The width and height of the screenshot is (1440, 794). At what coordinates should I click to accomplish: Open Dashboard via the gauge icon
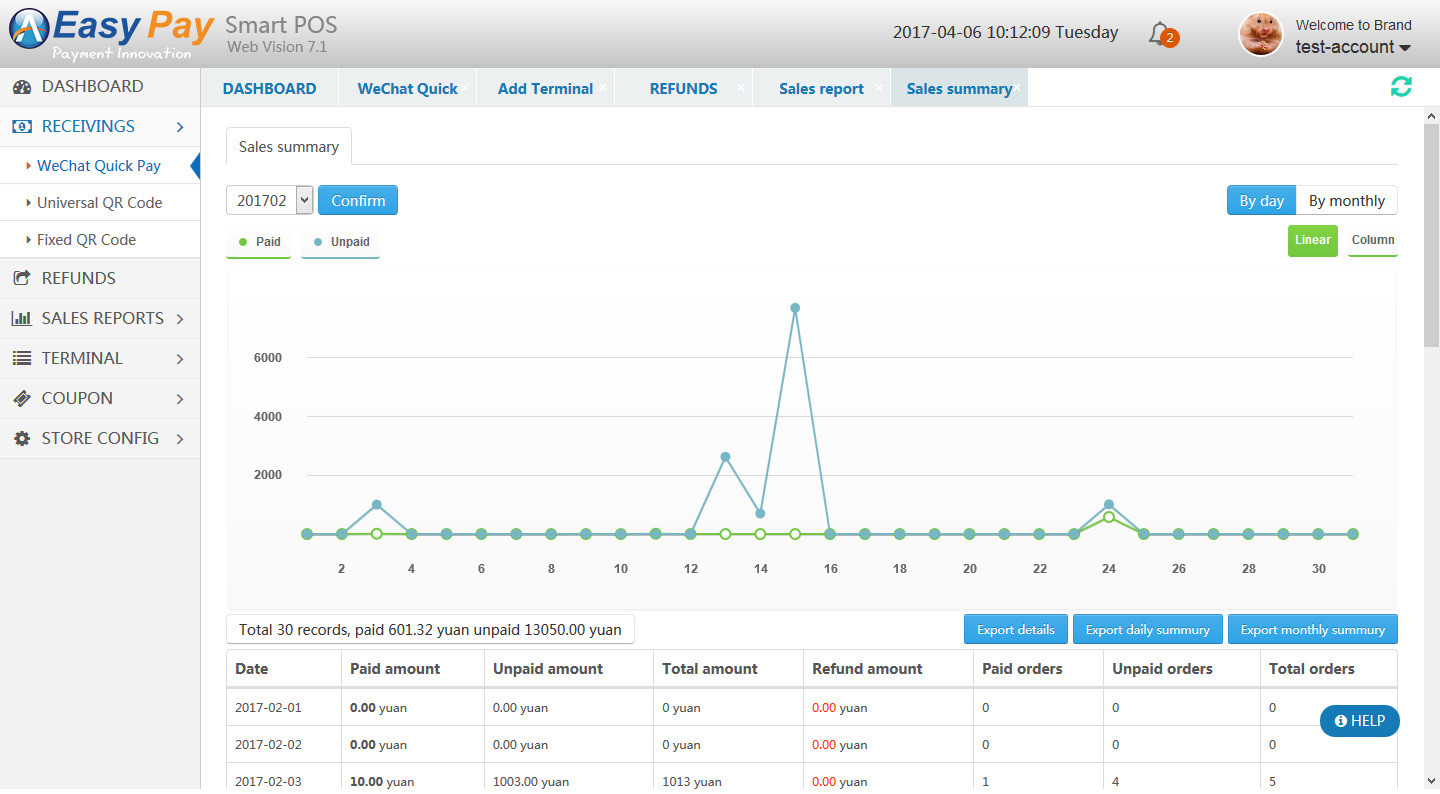(22, 87)
